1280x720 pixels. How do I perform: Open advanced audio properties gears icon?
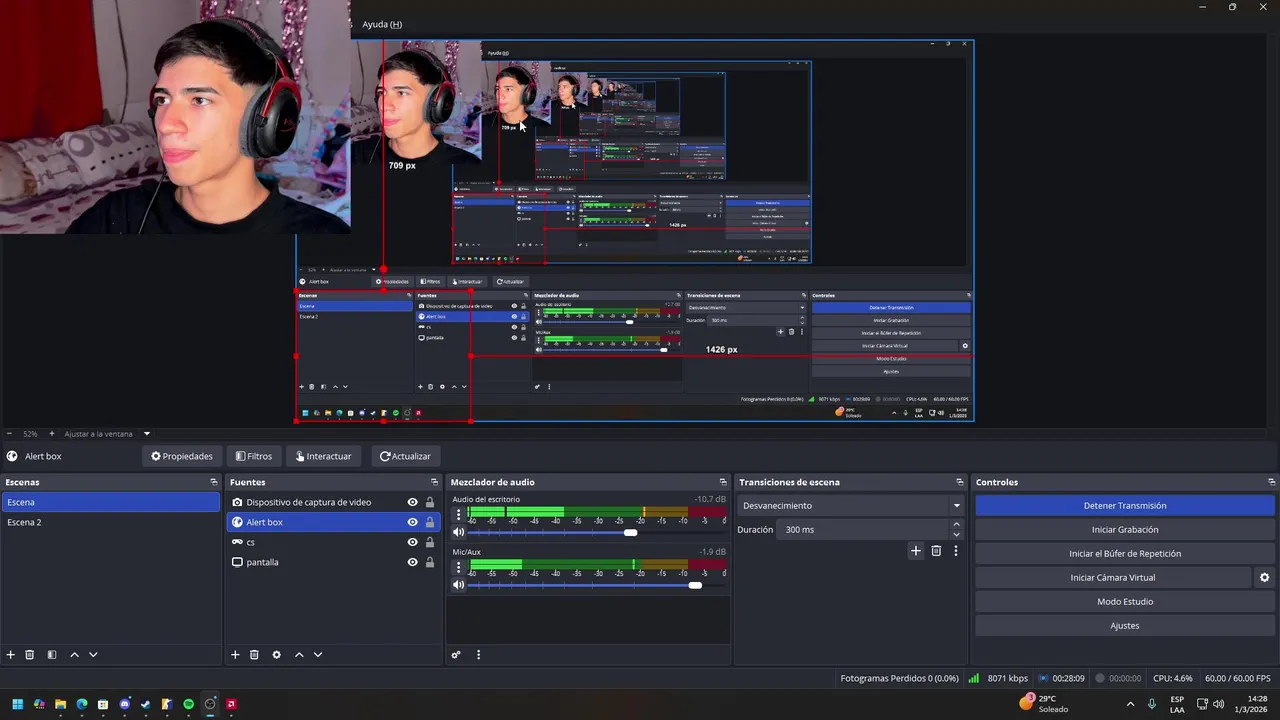[x=456, y=655]
